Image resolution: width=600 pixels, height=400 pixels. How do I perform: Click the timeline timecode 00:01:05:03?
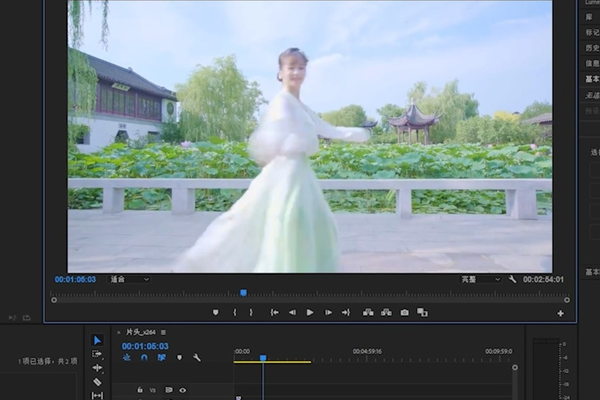coord(145,346)
